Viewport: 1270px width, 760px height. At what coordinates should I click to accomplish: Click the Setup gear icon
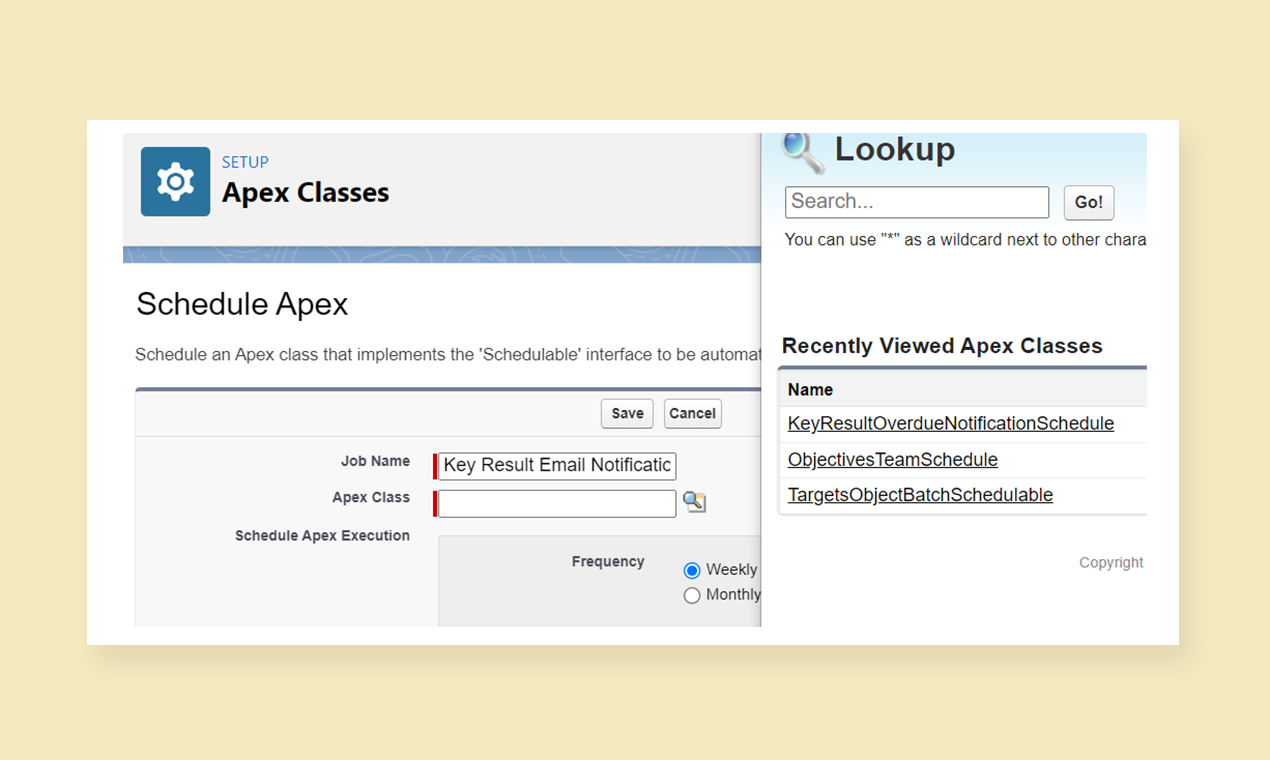[x=175, y=181]
